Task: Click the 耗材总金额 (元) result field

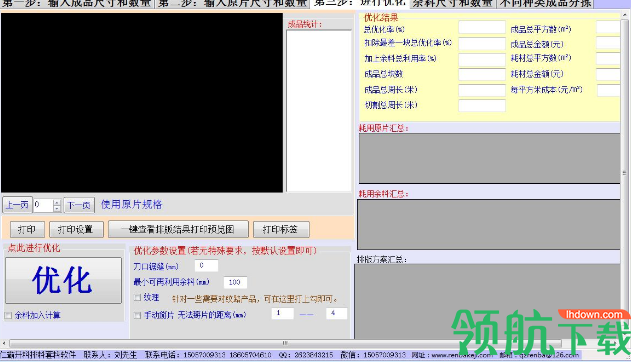Action: click(608, 74)
